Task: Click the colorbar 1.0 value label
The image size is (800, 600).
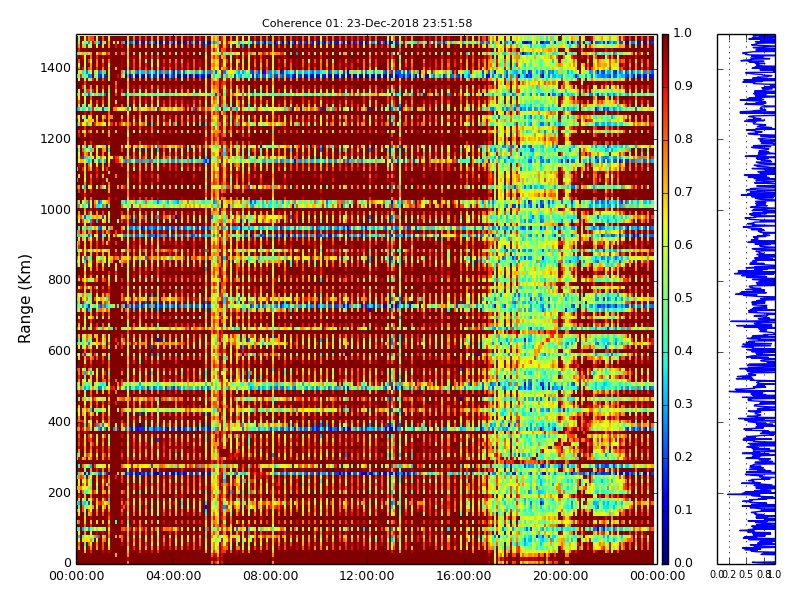Action: [683, 33]
